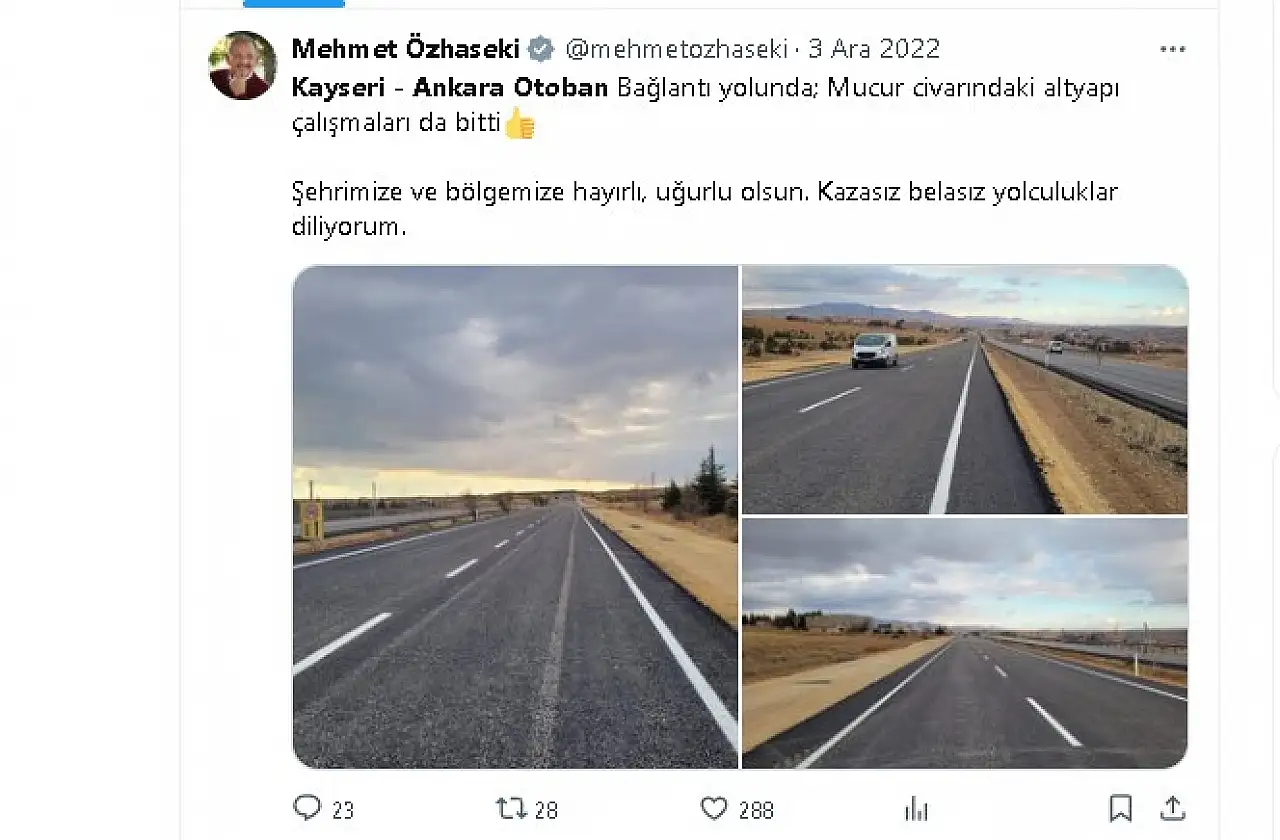Open the 3 Ara 2022 timestamp
The width and height of the screenshot is (1280, 840).
click(874, 49)
